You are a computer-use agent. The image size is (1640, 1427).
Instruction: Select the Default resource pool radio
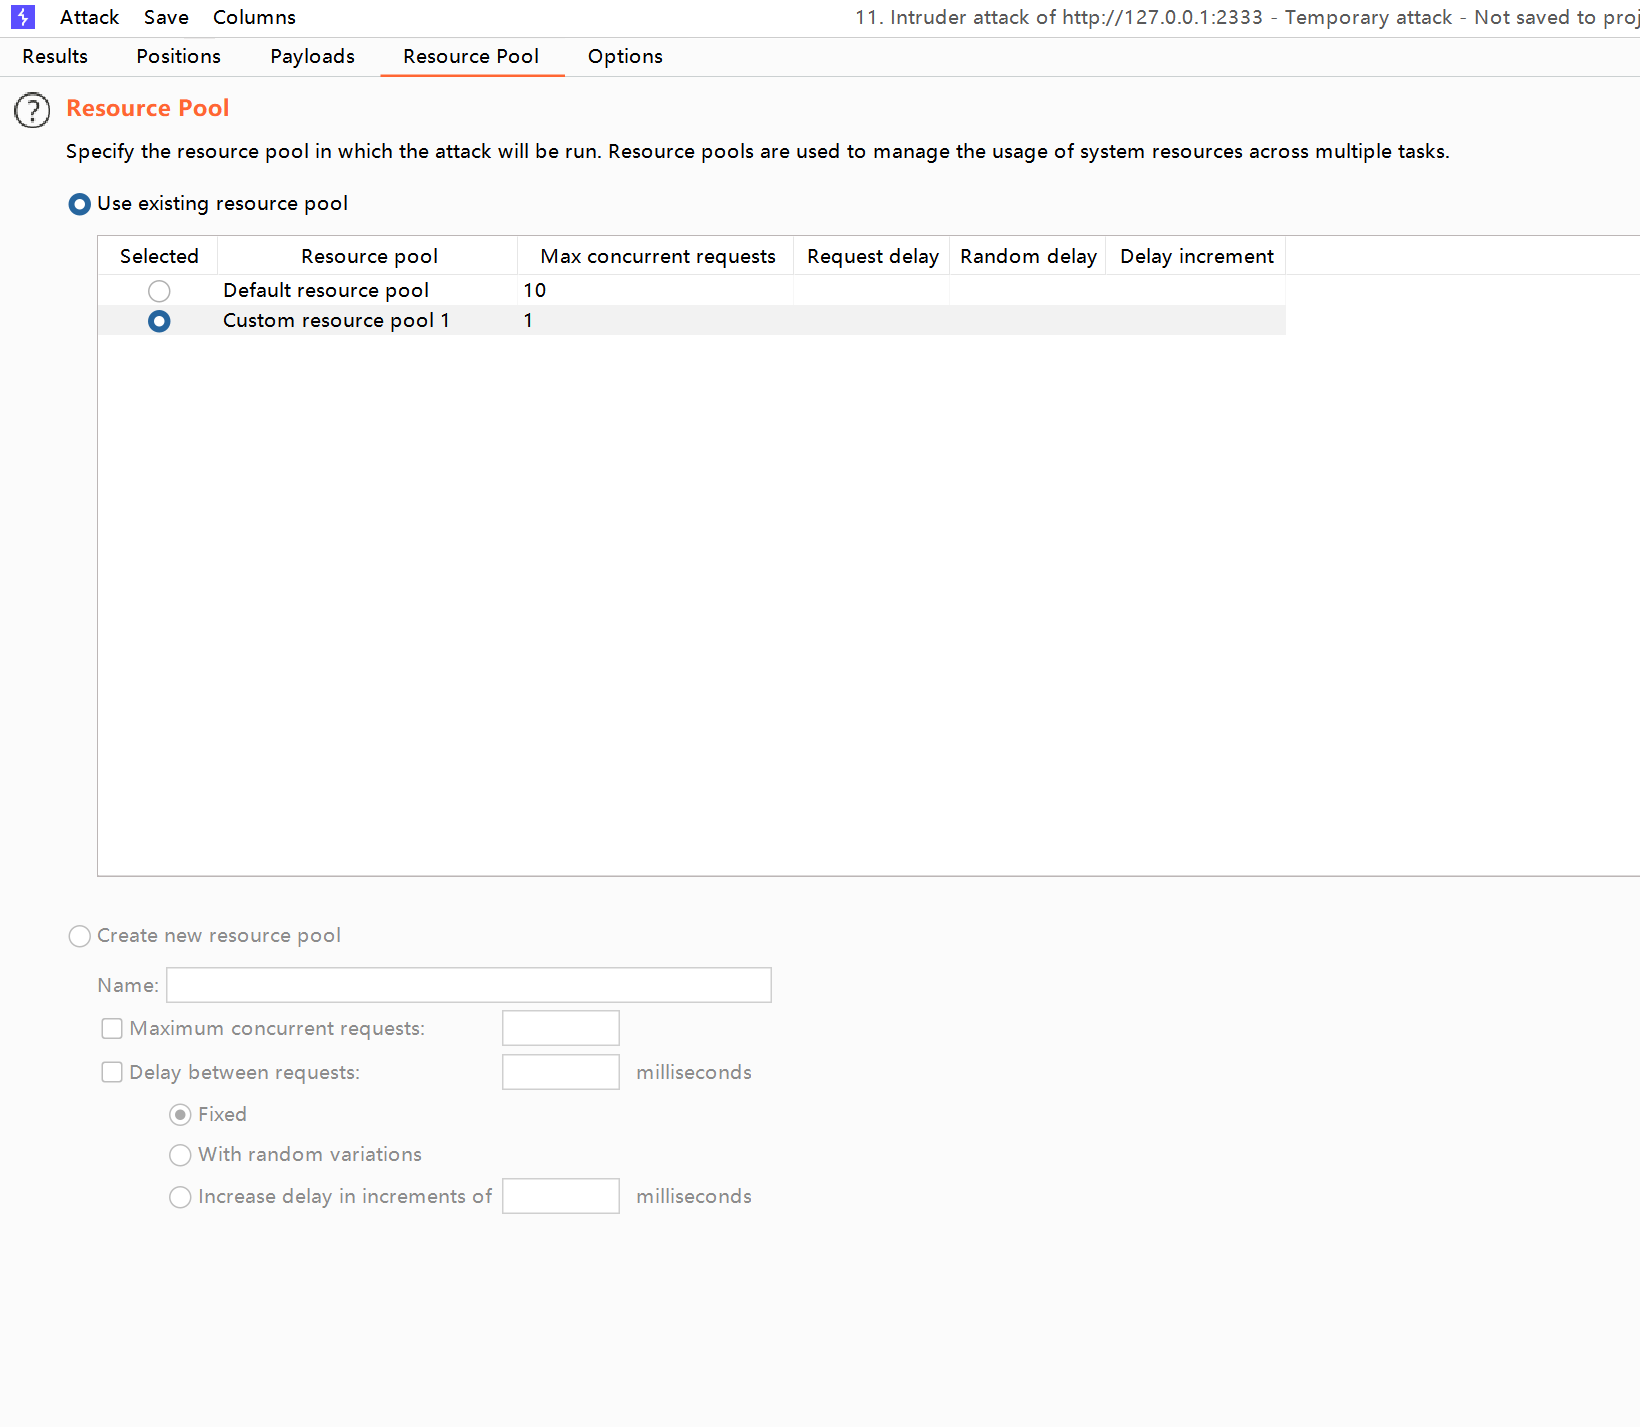click(x=159, y=291)
